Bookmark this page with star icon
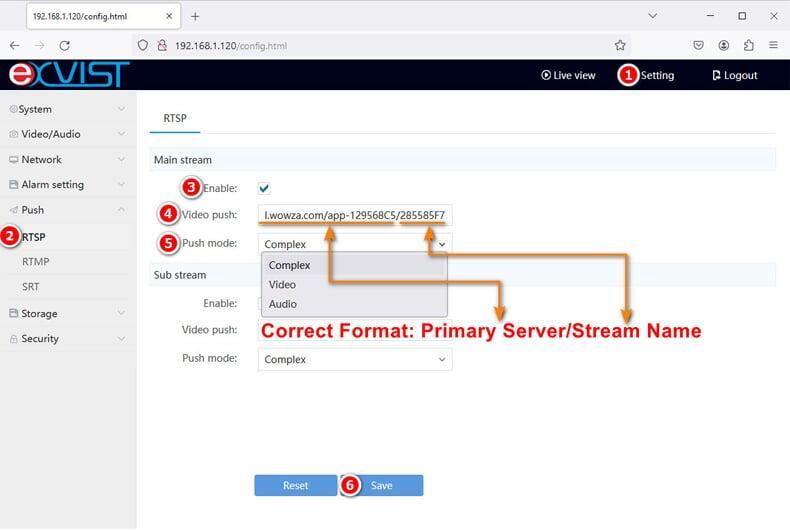 point(620,45)
